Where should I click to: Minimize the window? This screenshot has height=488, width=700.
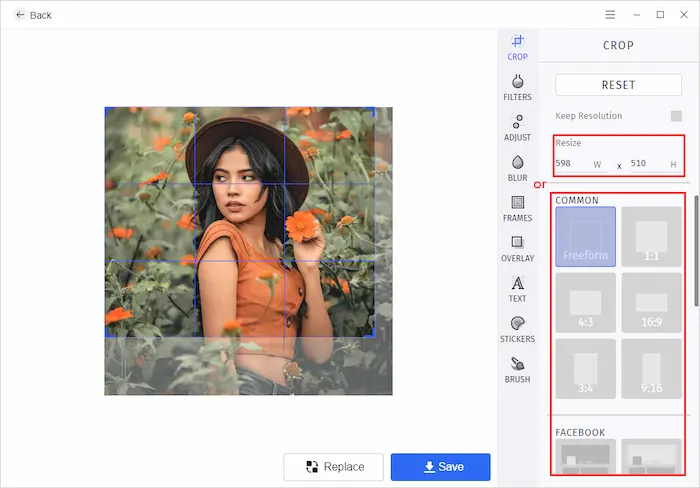pyautogui.click(x=637, y=15)
